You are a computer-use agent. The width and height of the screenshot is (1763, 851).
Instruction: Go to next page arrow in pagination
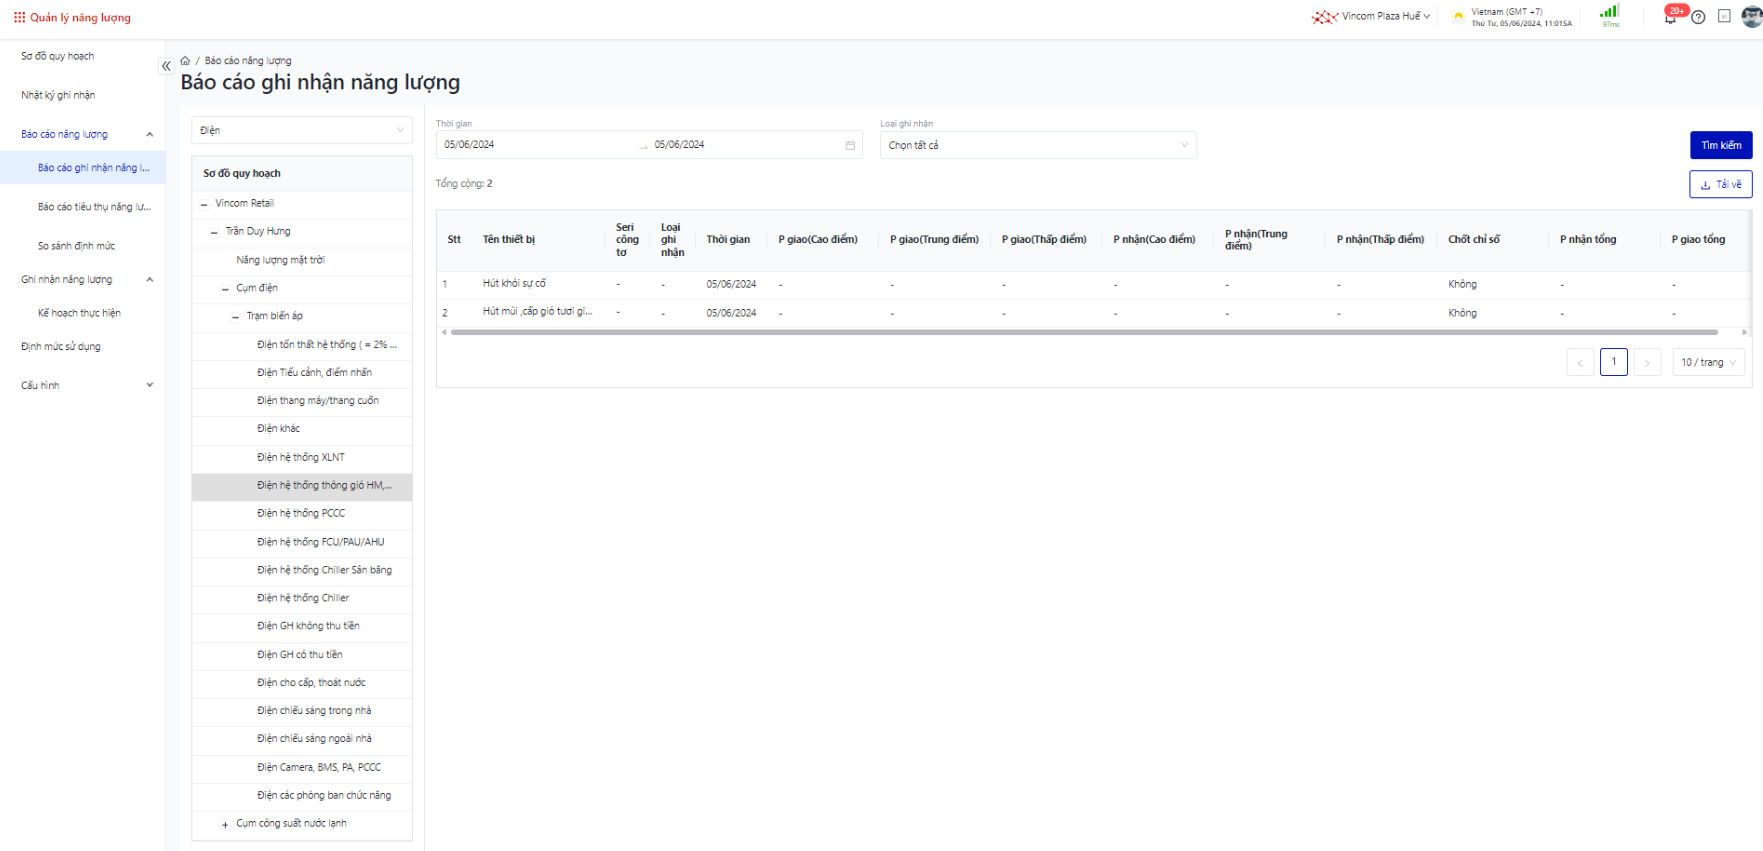1647,362
